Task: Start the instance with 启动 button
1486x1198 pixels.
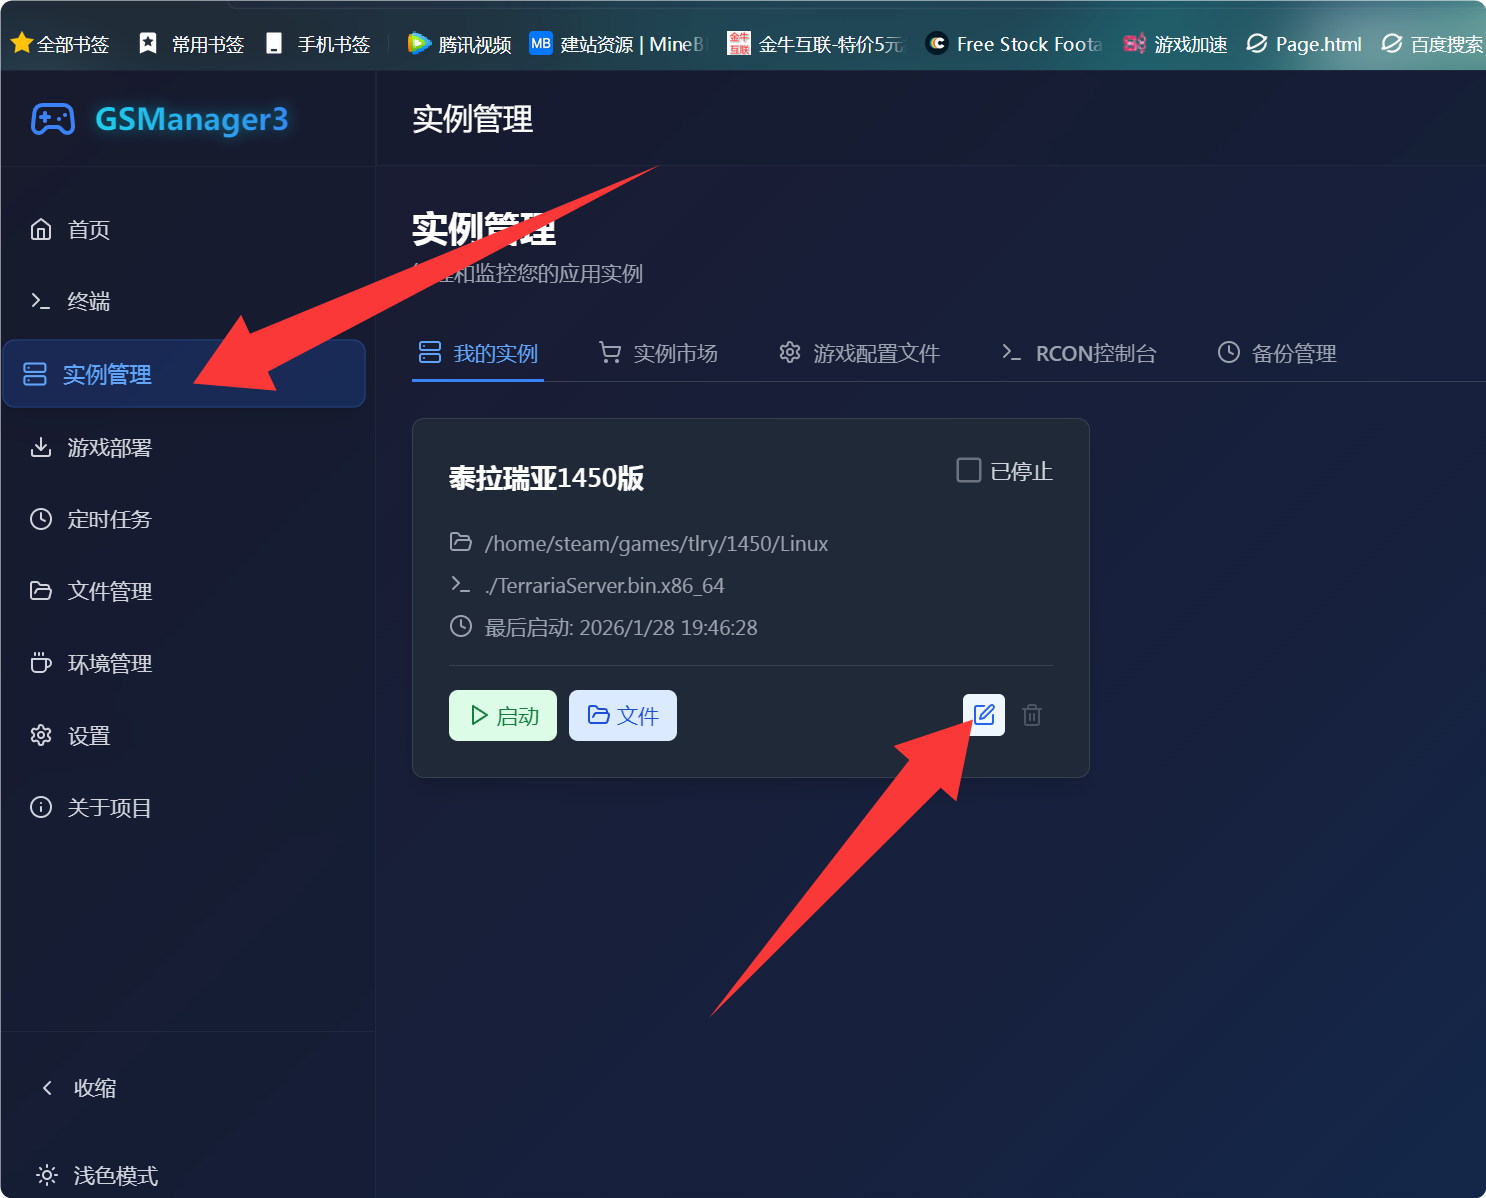Action: tap(503, 715)
